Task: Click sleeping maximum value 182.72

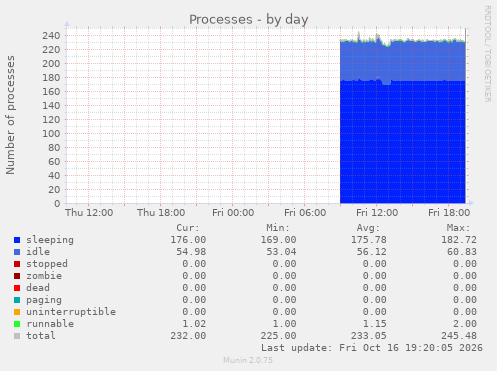Action: 459,240
